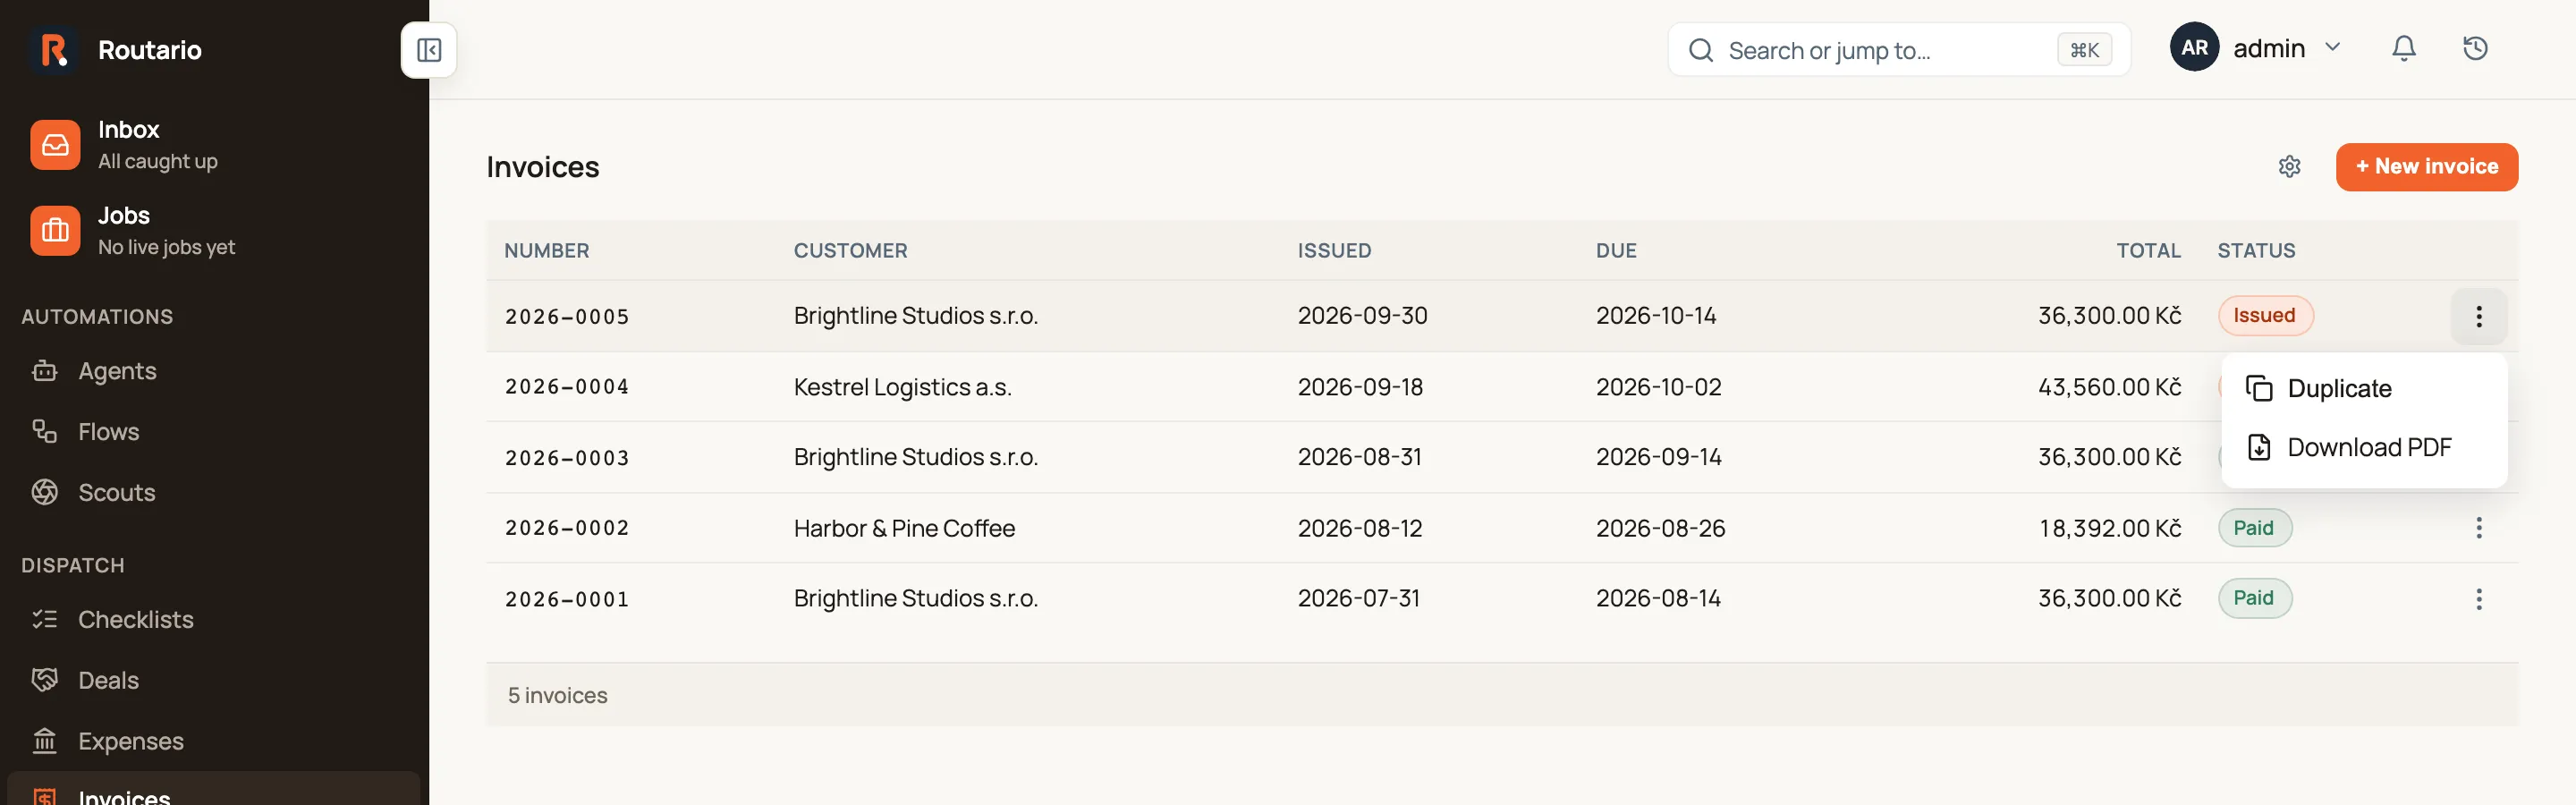2576x805 pixels.
Task: Choose Duplicate from the context menu
Action: click(2363, 388)
